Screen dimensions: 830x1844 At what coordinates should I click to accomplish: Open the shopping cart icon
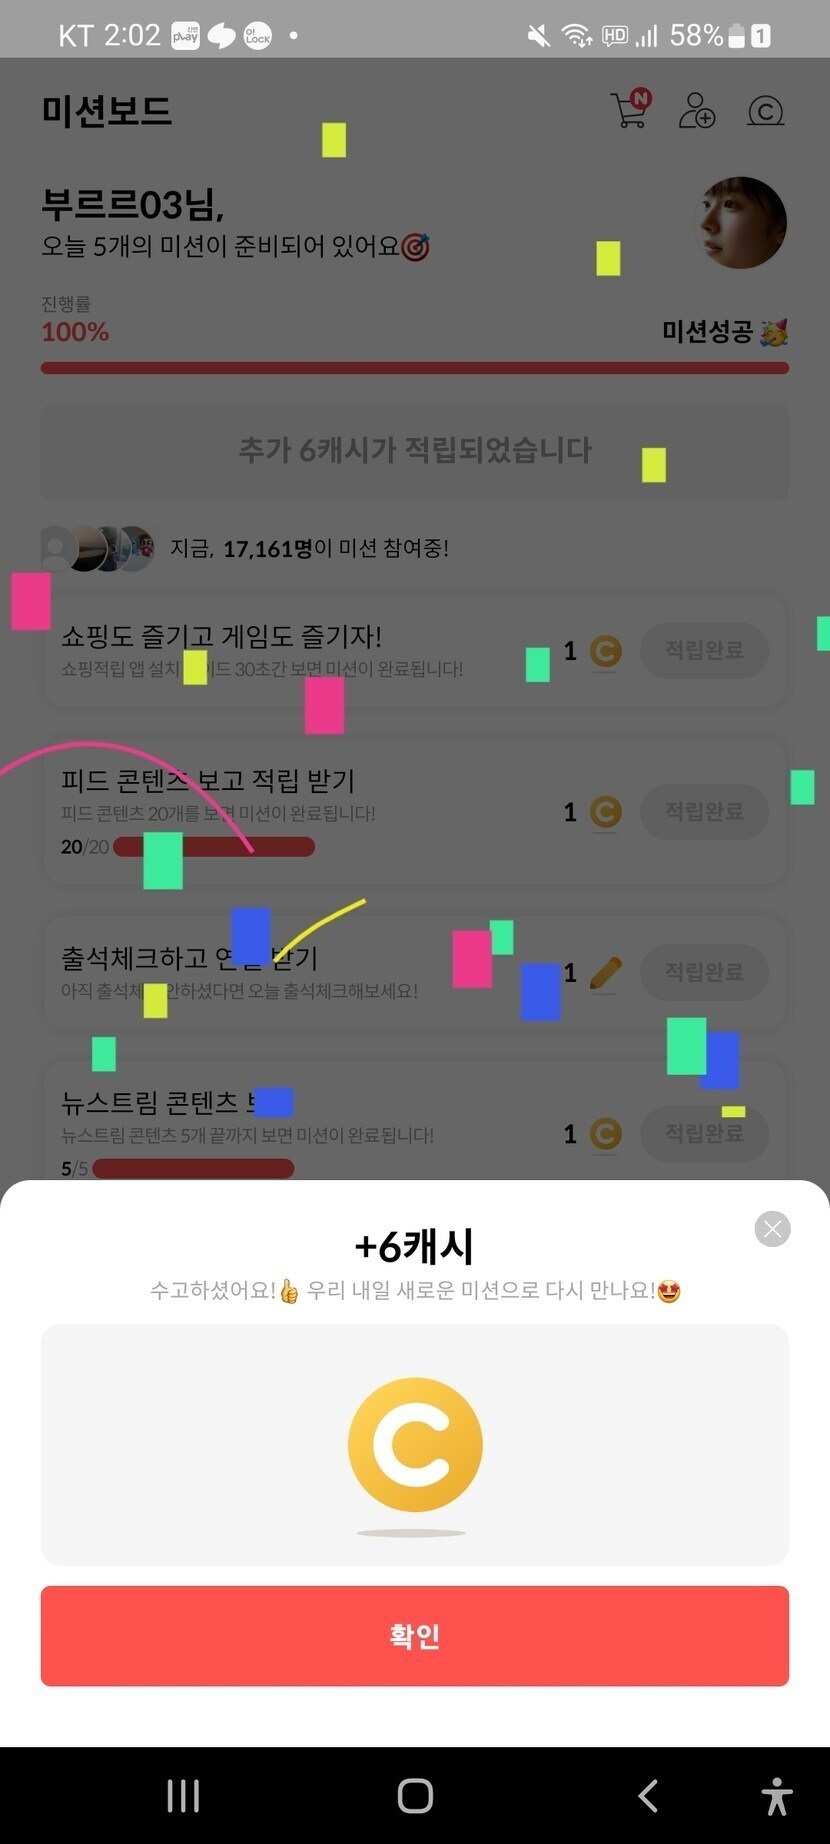point(630,109)
